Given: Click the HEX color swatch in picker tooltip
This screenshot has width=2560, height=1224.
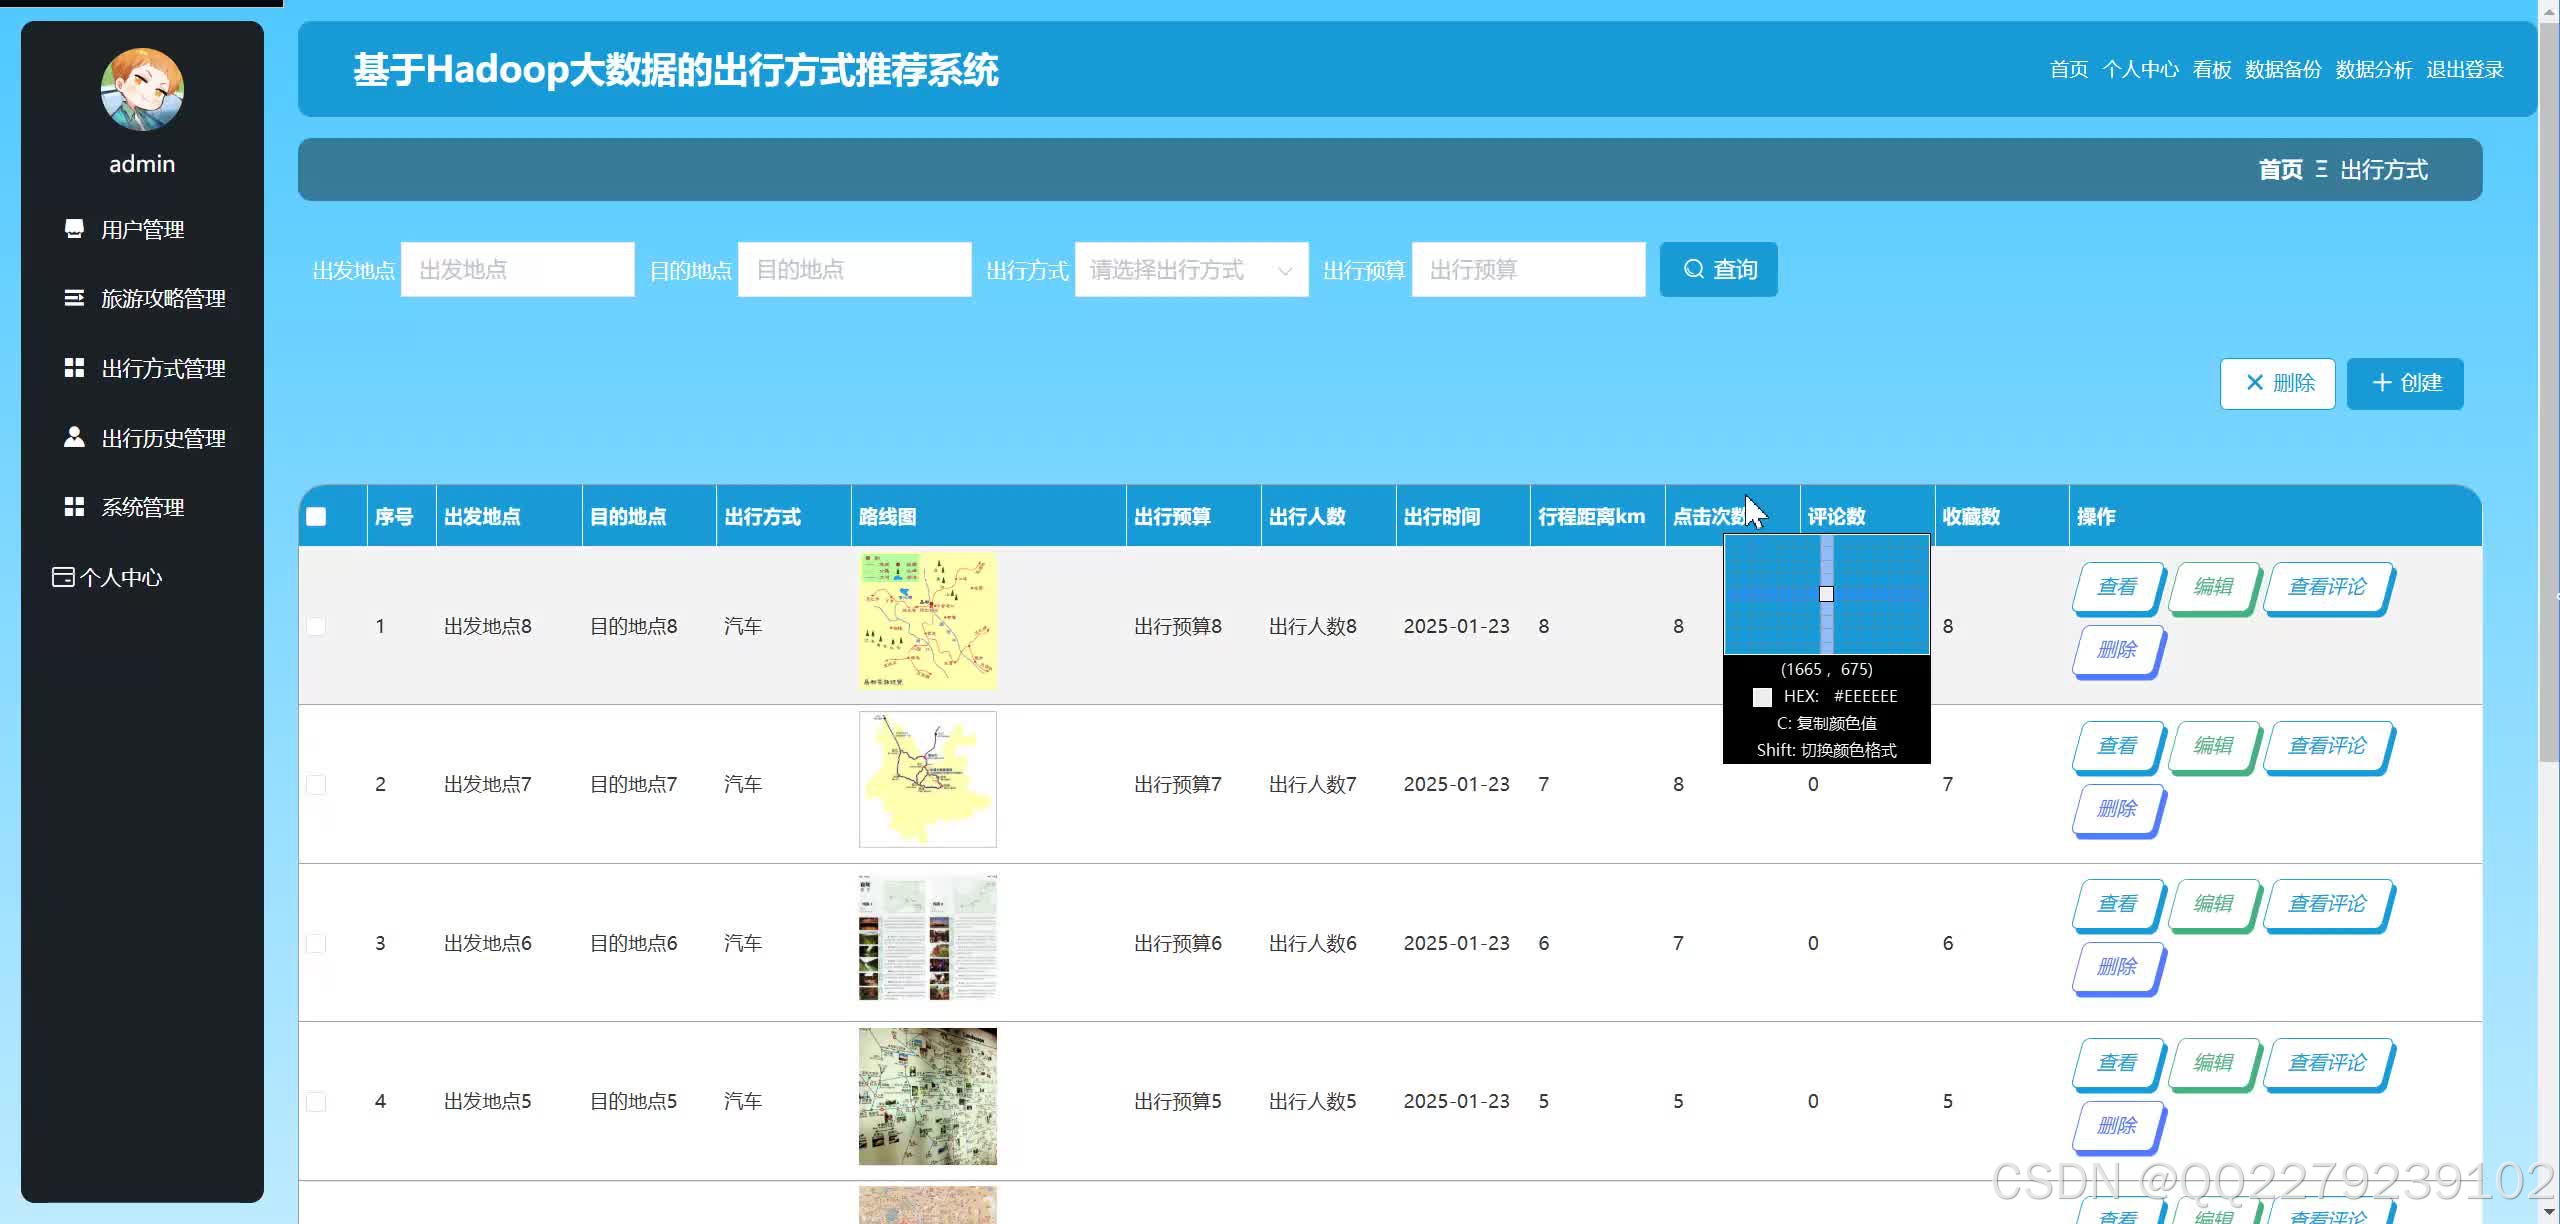Looking at the screenshot, I should click(1762, 697).
